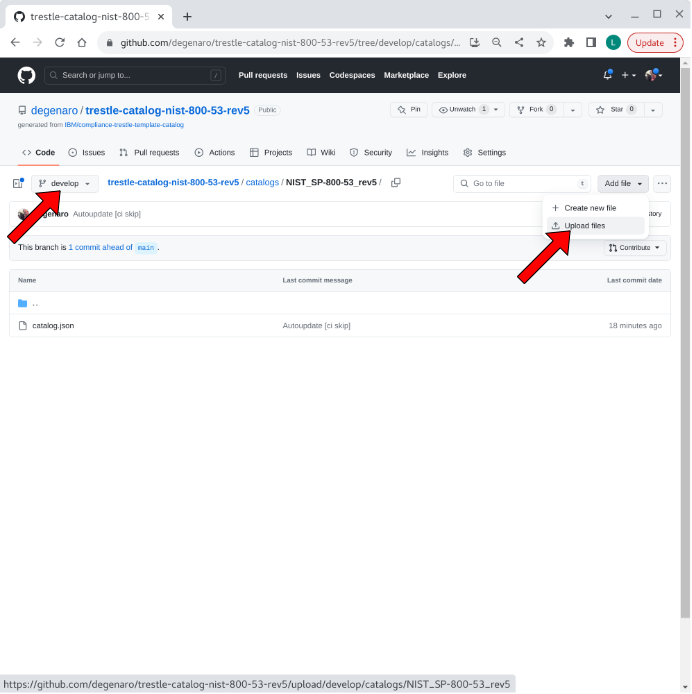Image resolution: width=692 pixels, height=694 pixels.
Task: Open the GitHub home logo
Action: point(26,75)
